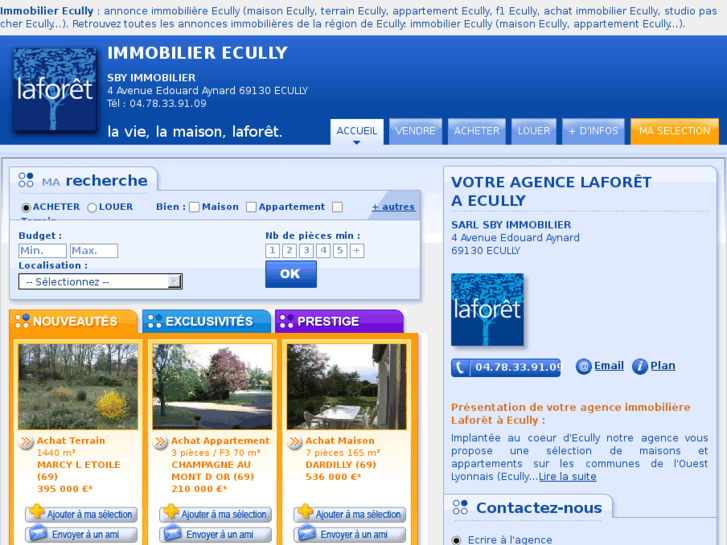Select the ACHETER radio option
Viewport: 727px width, 545px height.
(26, 207)
